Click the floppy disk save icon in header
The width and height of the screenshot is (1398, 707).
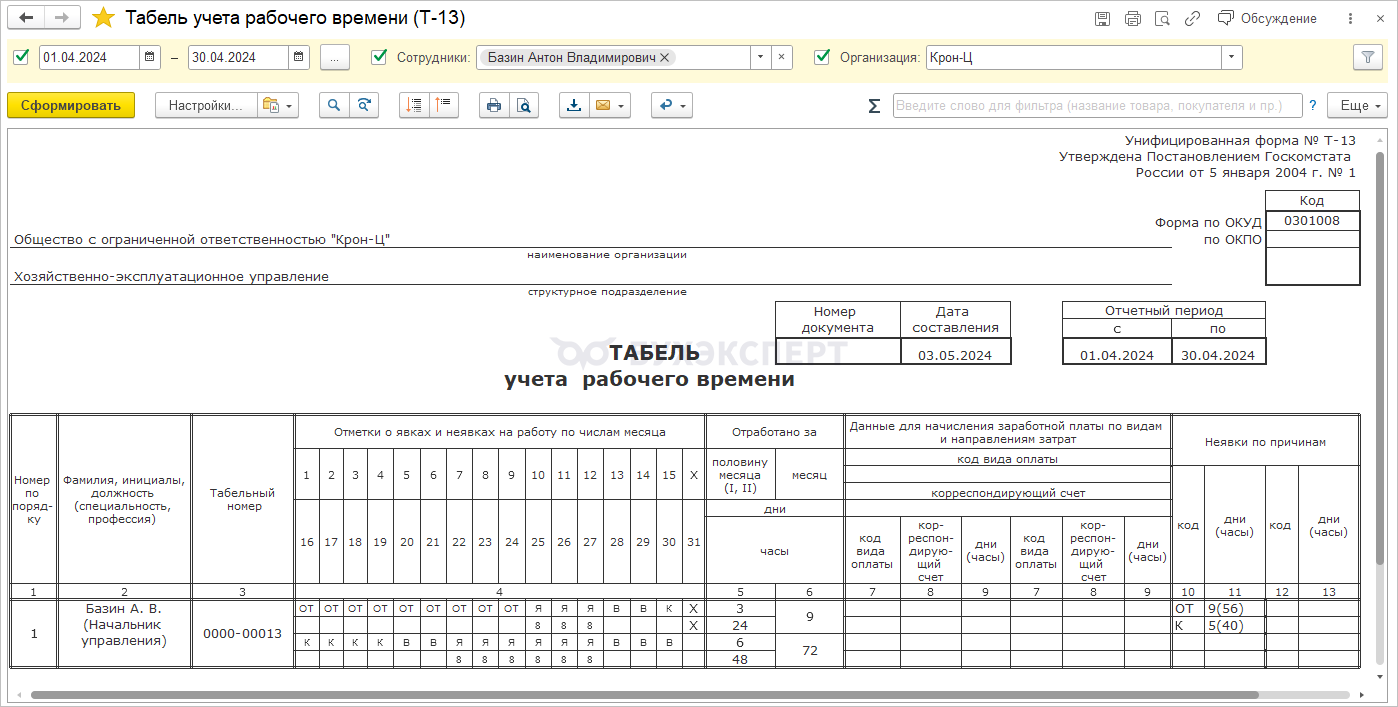pyautogui.click(x=1102, y=19)
